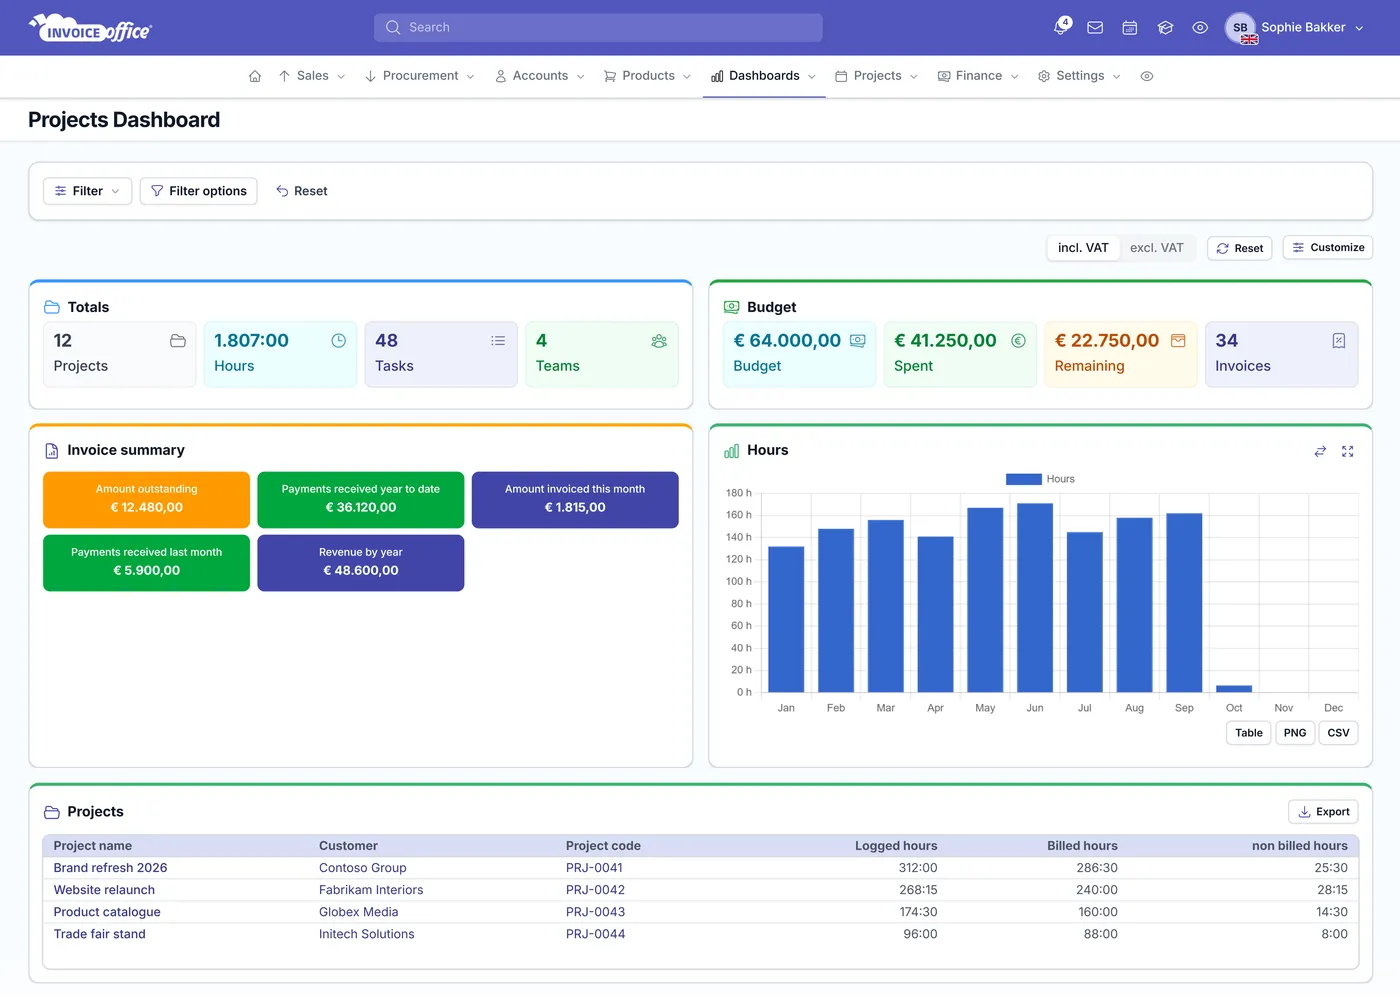1400x995 pixels.
Task: Open the Dashboards menu
Action: click(x=764, y=76)
